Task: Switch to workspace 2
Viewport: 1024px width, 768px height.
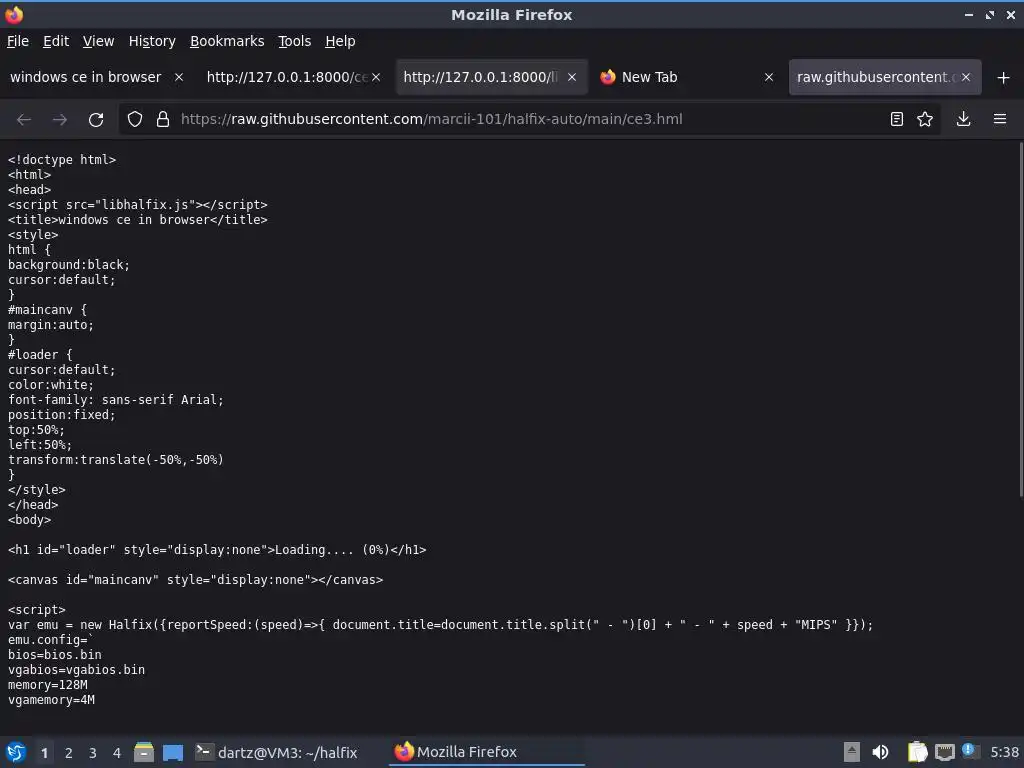Action: pos(69,753)
